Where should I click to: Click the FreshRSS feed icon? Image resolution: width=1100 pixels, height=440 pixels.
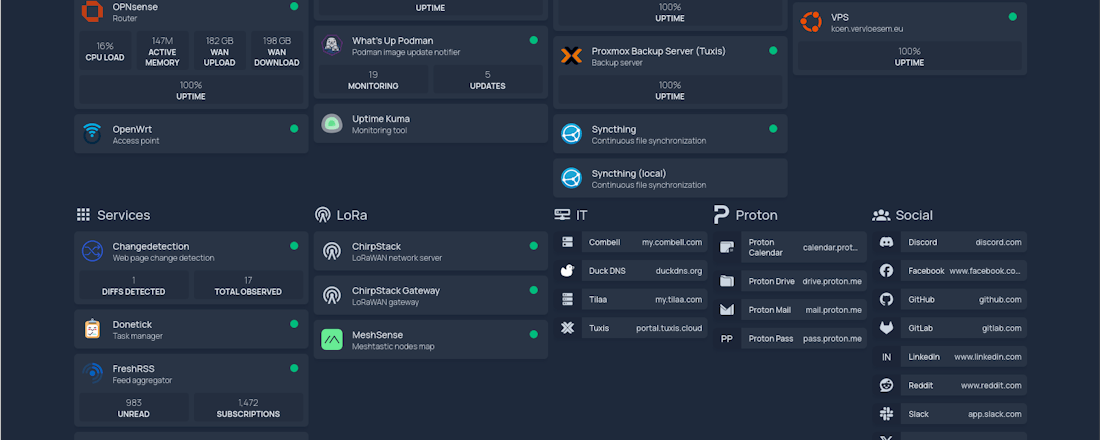(x=92, y=373)
